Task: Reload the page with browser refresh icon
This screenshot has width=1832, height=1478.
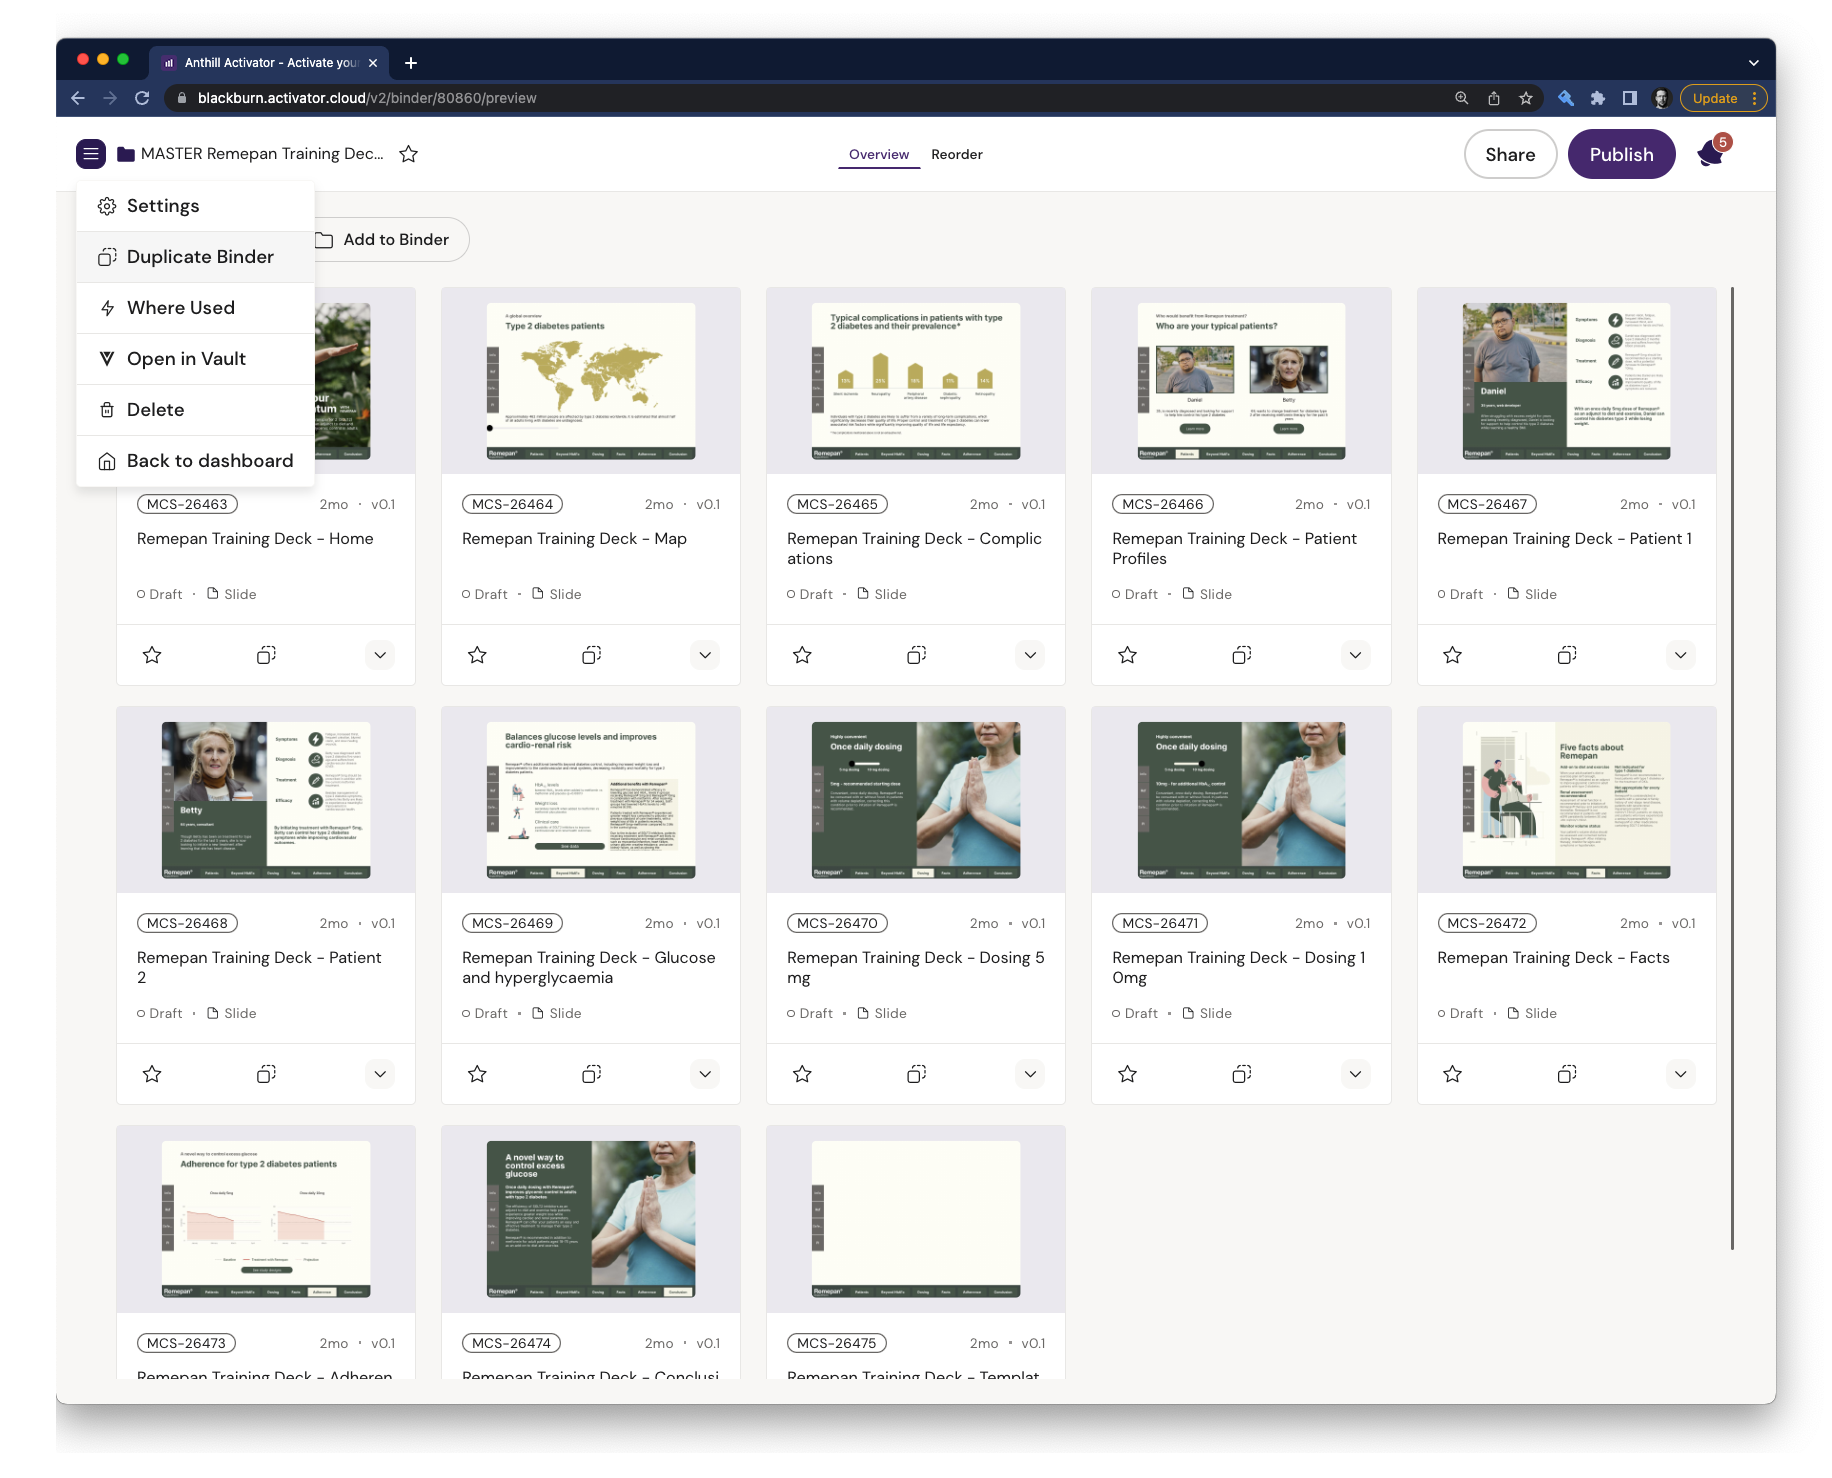Action: [142, 98]
